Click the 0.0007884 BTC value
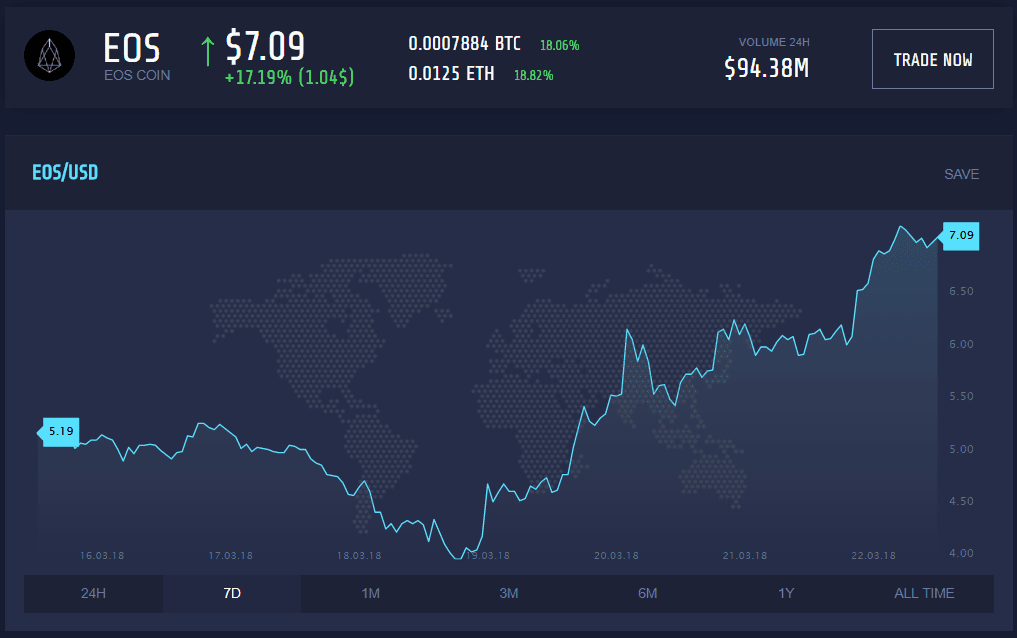 coord(464,44)
